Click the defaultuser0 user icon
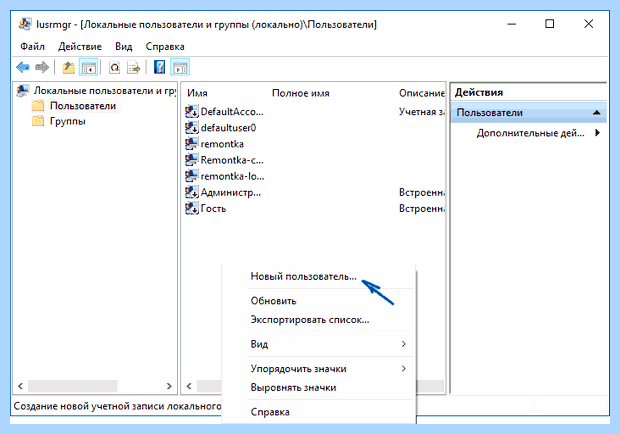Image resolution: width=620 pixels, height=434 pixels. click(x=192, y=128)
